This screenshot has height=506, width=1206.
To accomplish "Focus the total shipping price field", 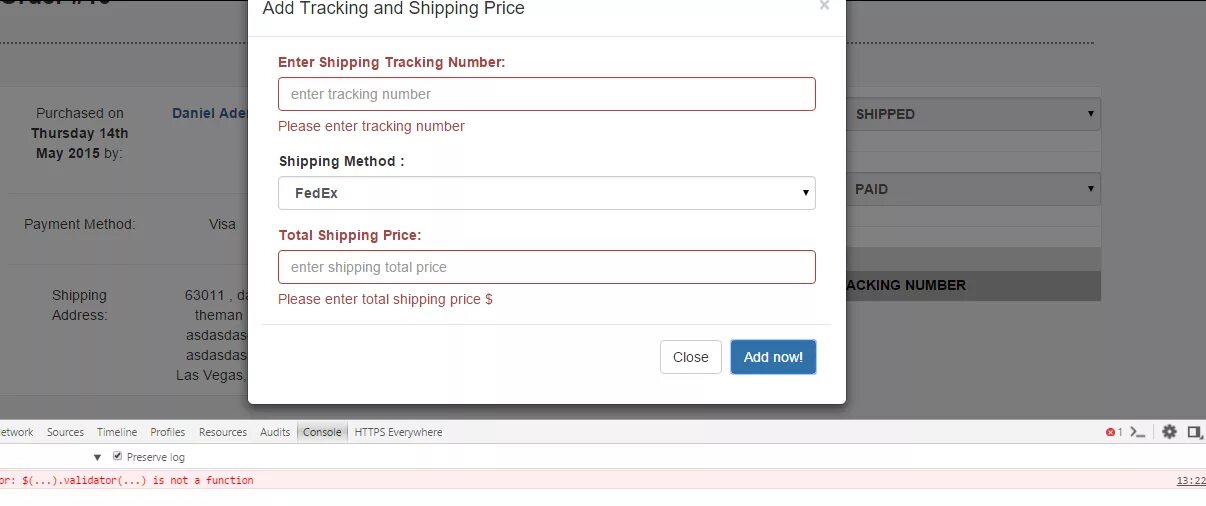I will click(x=546, y=267).
